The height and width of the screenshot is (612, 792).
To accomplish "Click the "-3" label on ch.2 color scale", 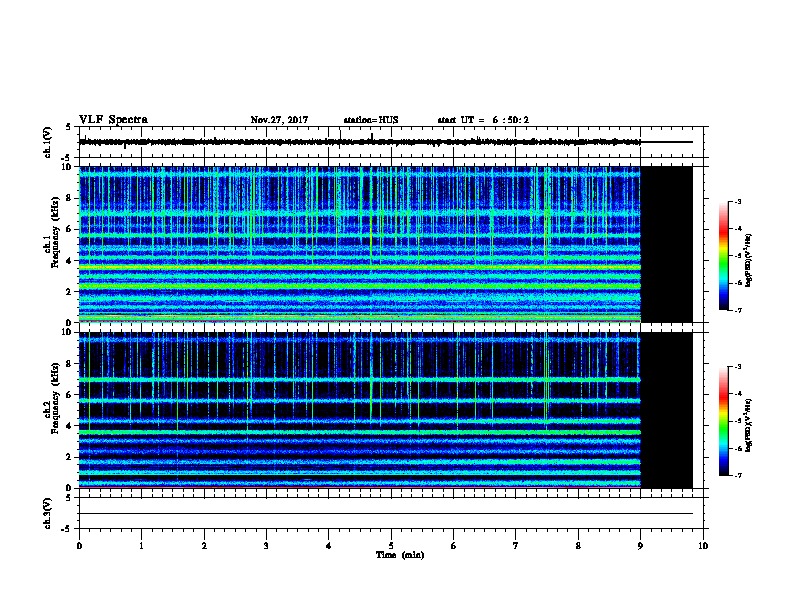I will click(x=737, y=367).
